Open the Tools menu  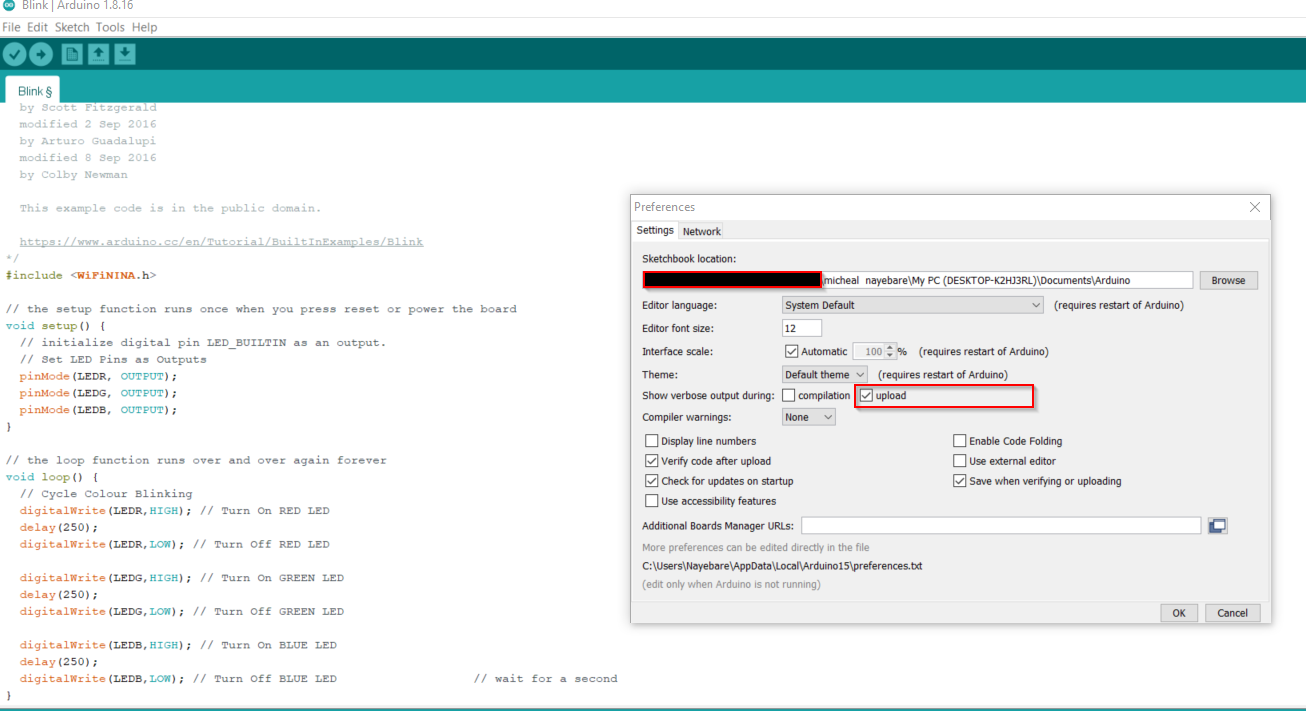tap(110, 27)
